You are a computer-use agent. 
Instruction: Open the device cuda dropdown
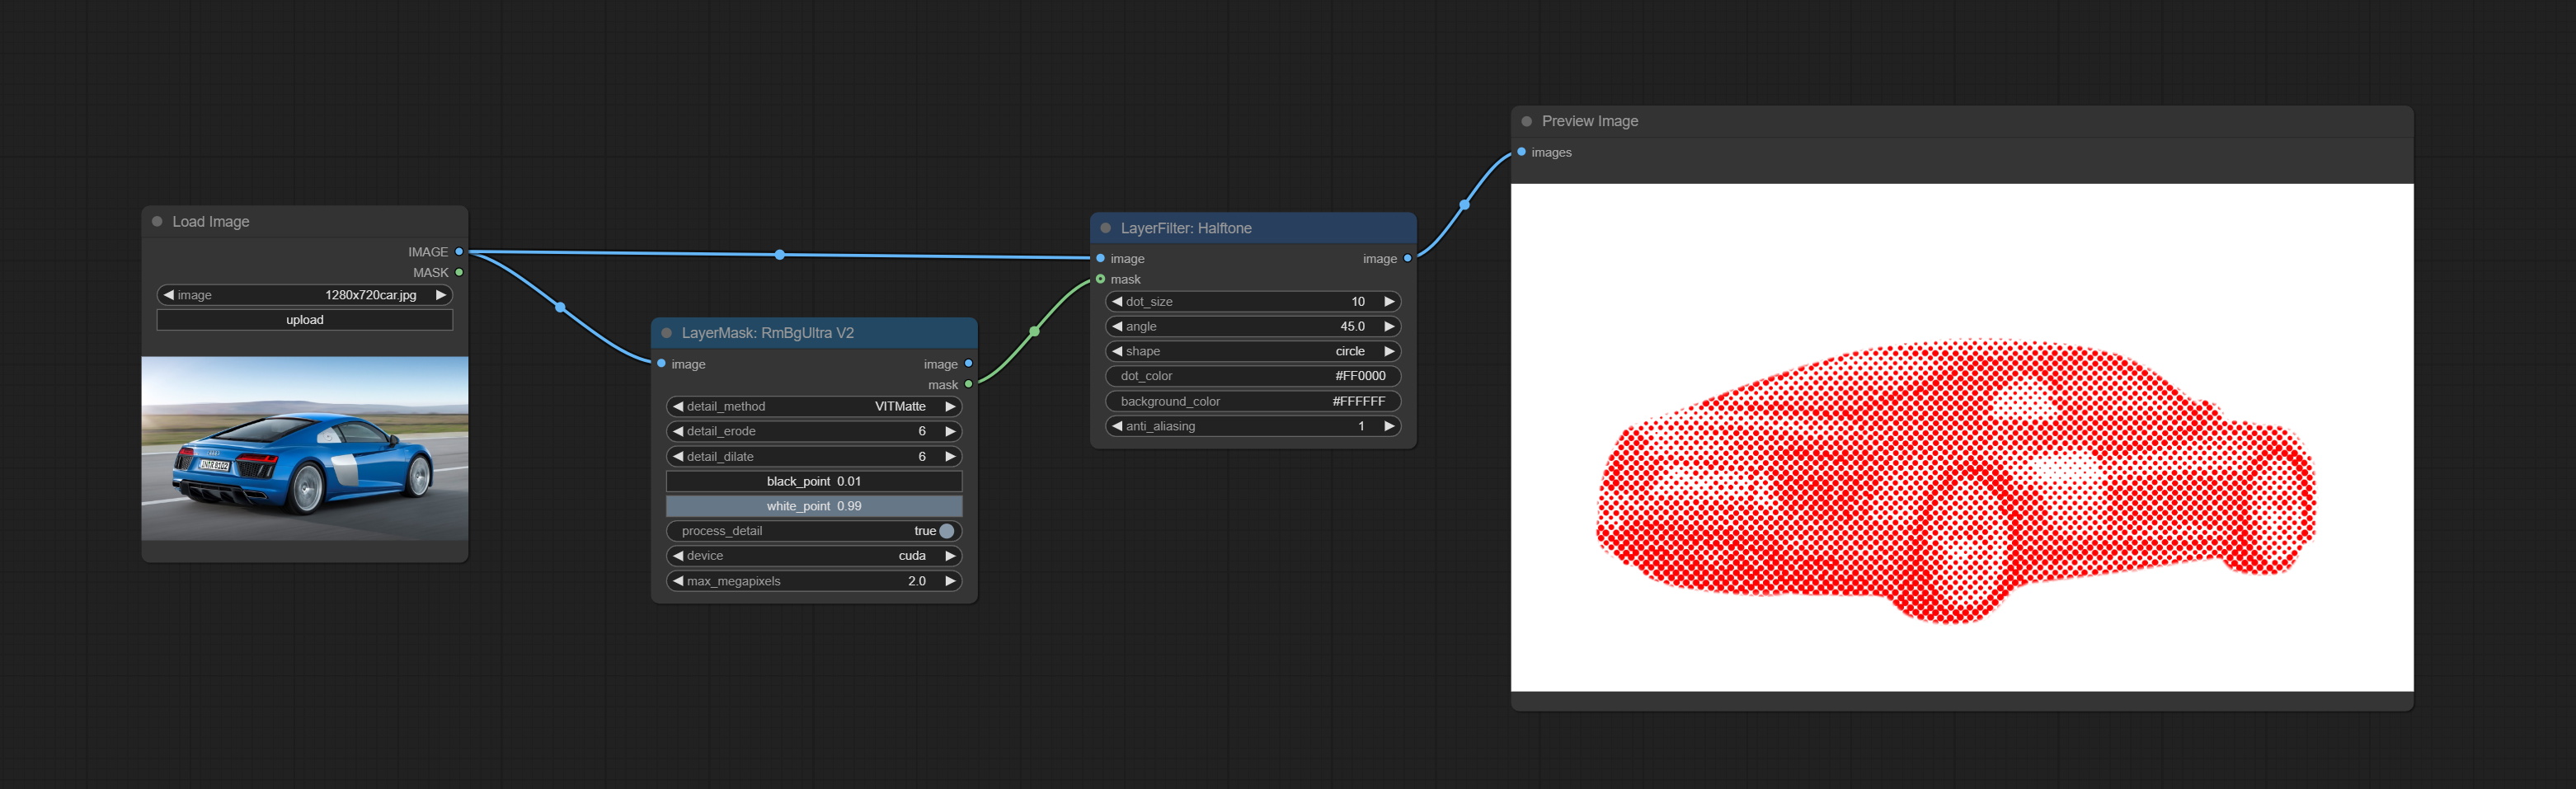(814, 556)
